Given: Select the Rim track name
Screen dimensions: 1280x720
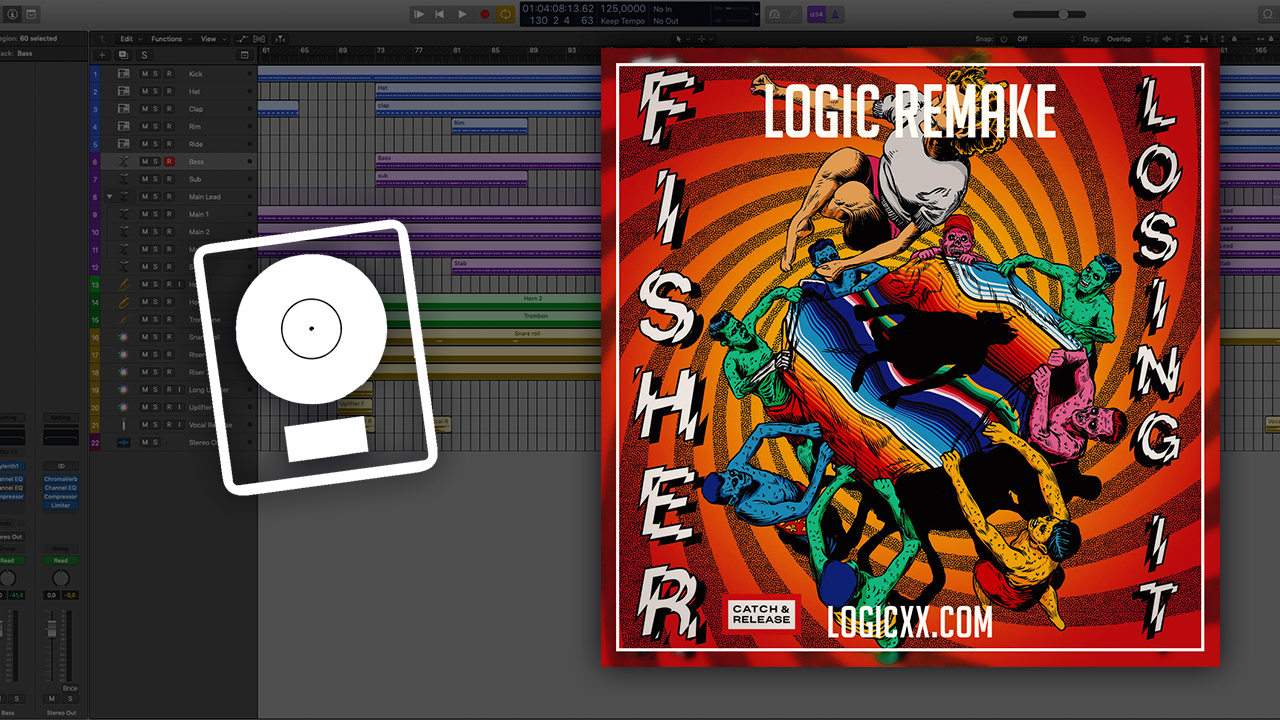Looking at the screenshot, I should (x=195, y=127).
